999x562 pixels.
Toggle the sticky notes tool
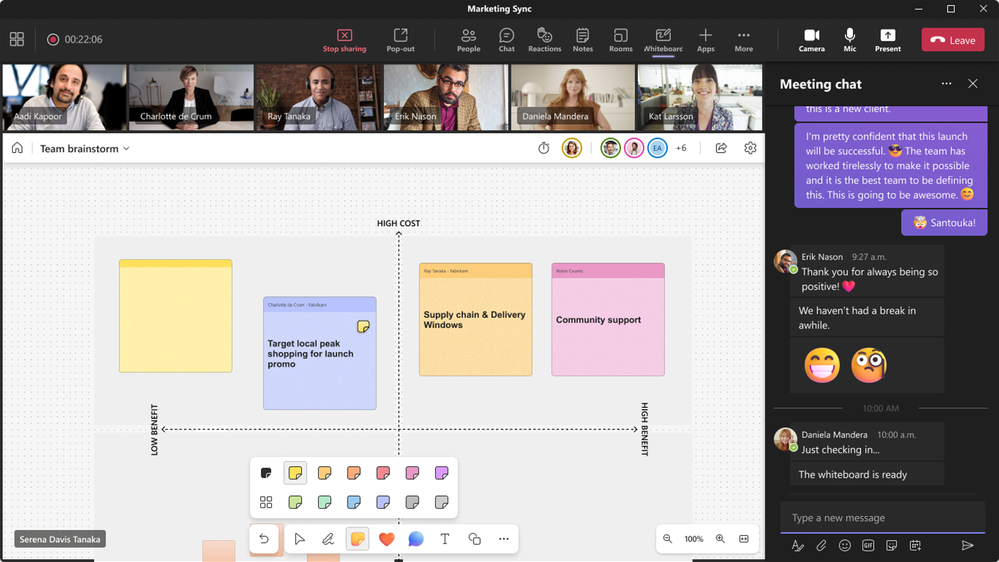click(357, 539)
